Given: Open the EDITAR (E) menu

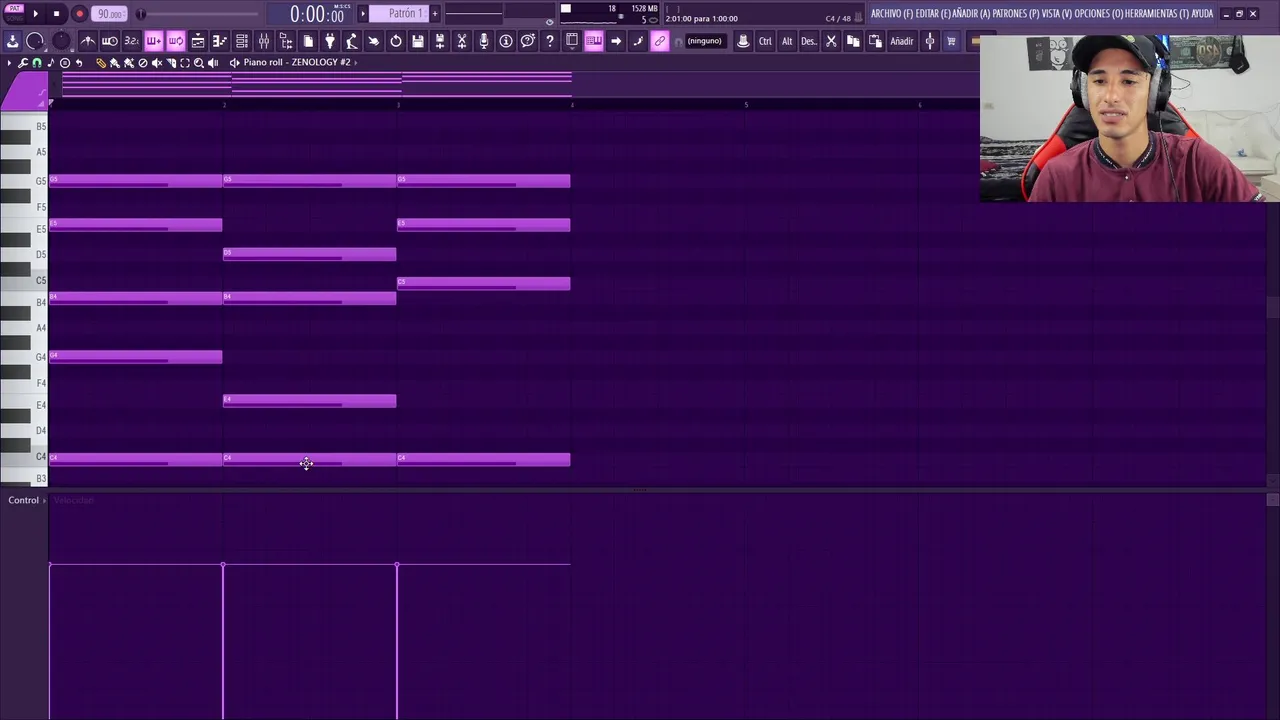Looking at the screenshot, I should 933,14.
